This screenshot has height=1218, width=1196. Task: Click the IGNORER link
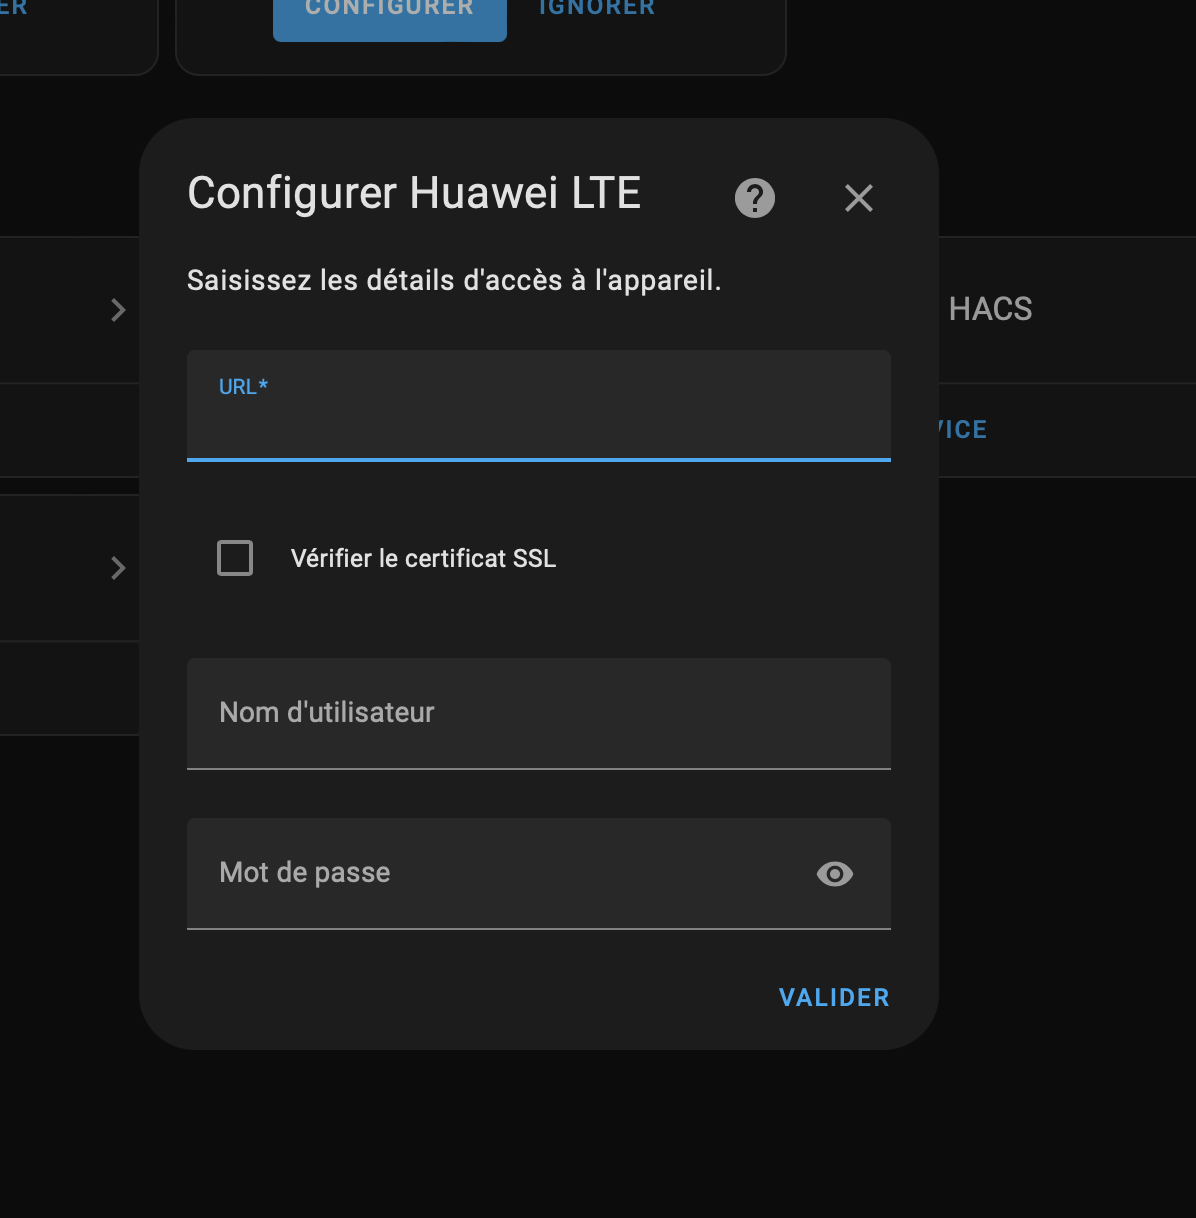[597, 8]
